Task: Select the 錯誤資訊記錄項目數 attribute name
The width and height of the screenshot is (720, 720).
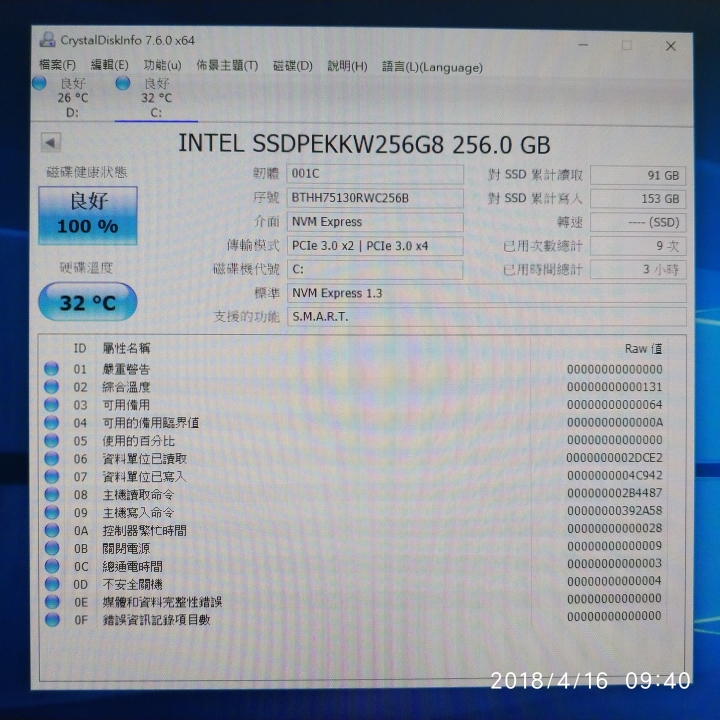Action: point(157,619)
